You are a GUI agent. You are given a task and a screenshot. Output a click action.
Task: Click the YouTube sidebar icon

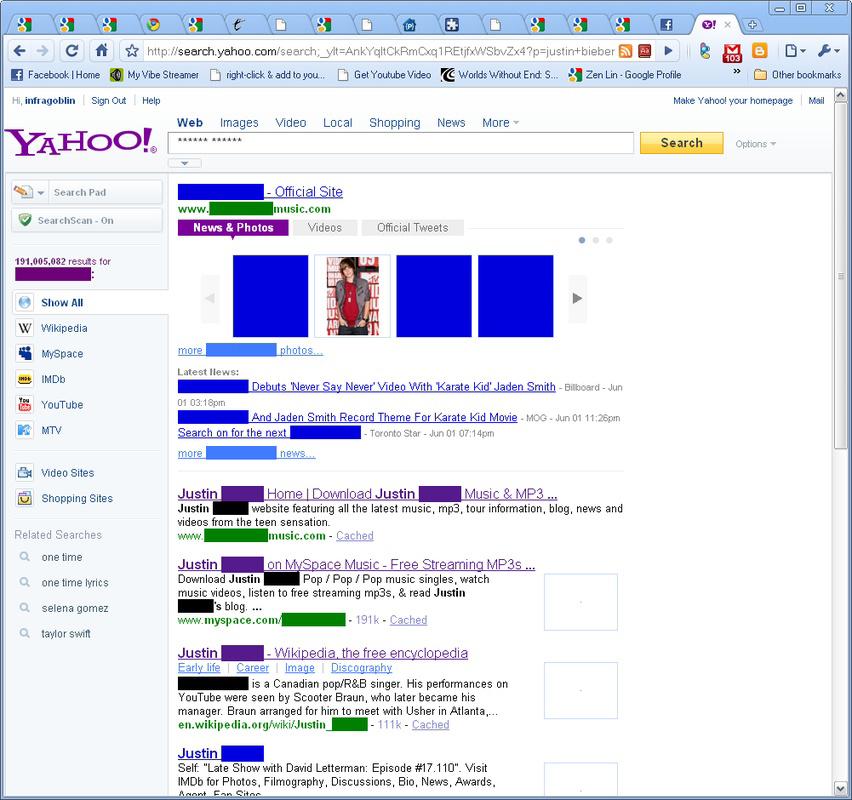pyautogui.click(x=24, y=405)
